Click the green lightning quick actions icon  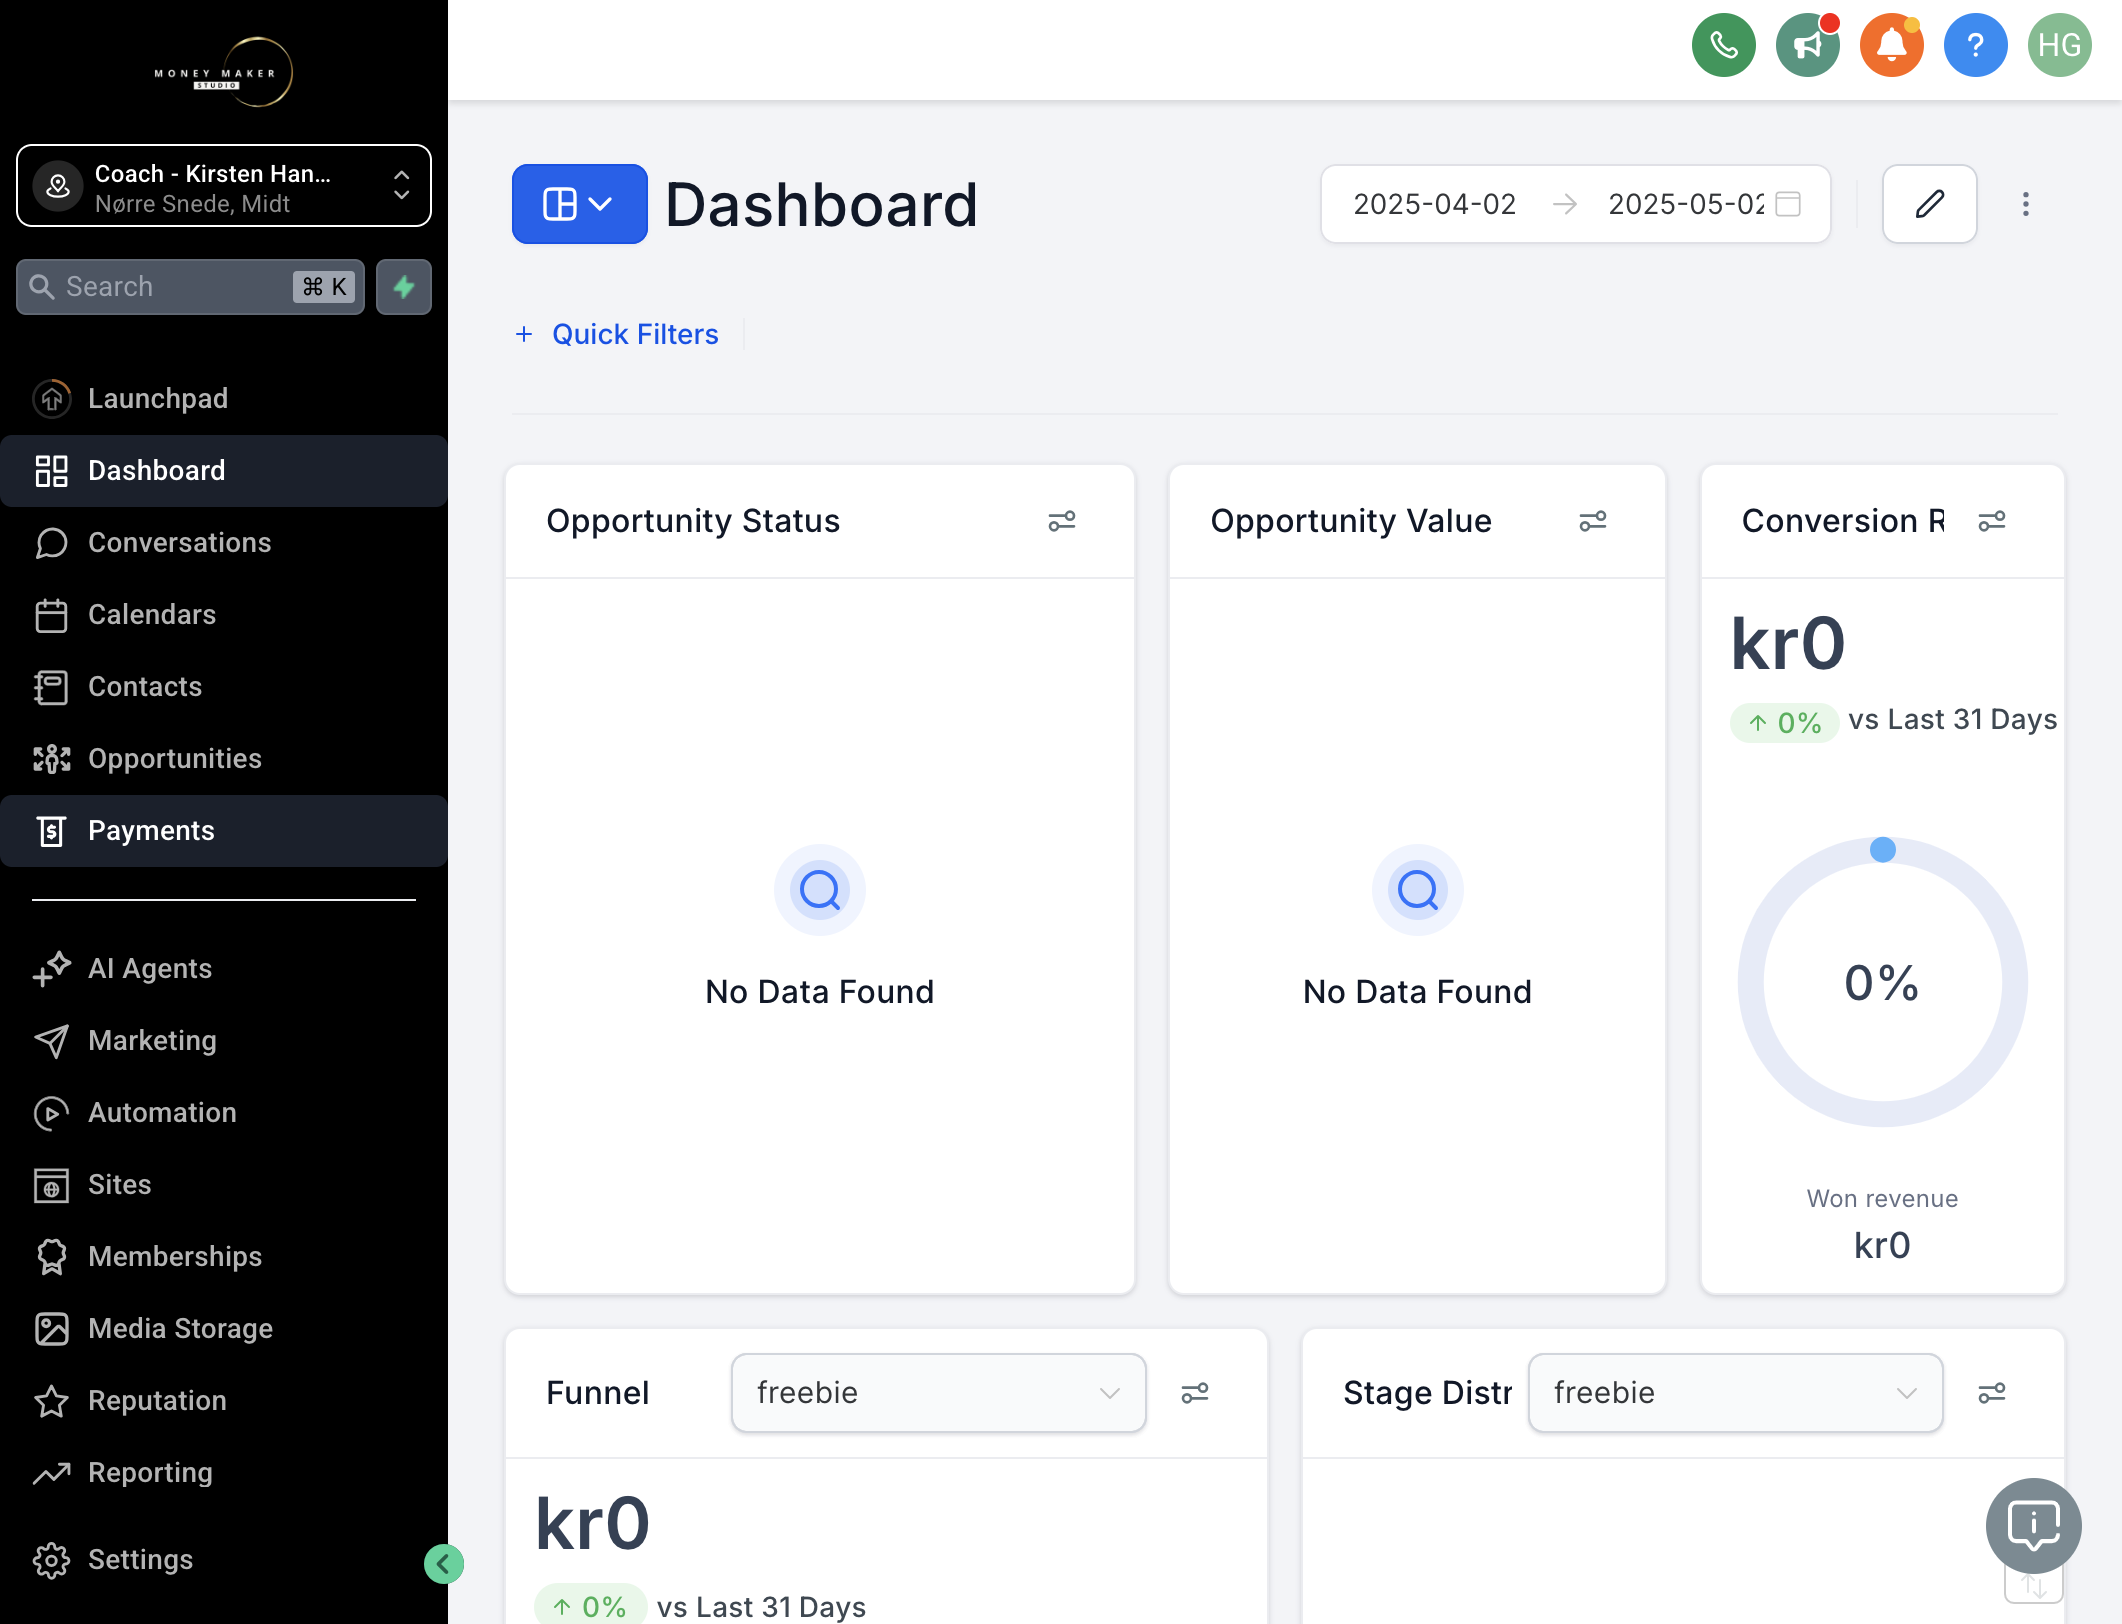pos(404,287)
